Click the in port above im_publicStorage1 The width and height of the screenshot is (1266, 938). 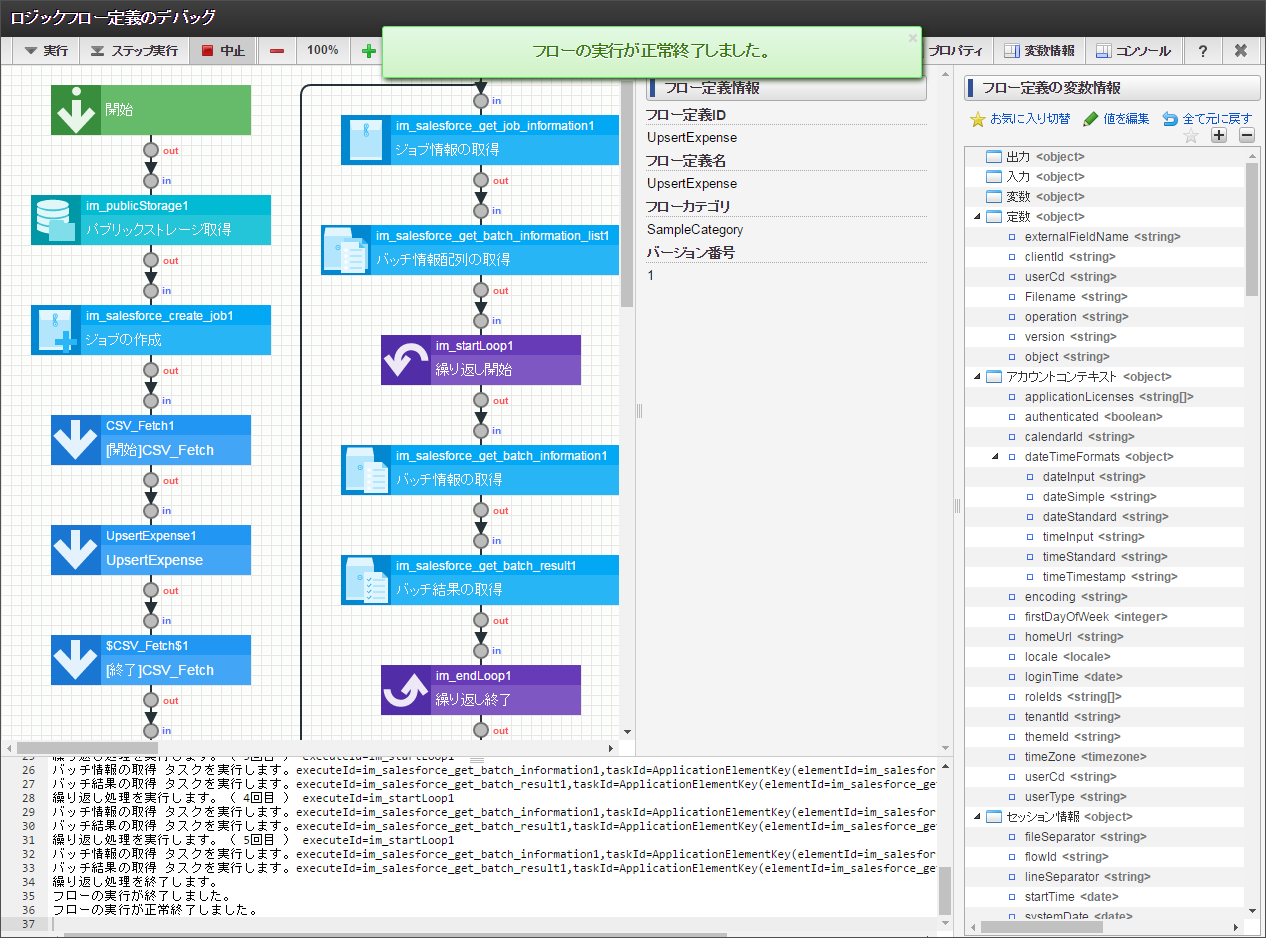[151, 181]
